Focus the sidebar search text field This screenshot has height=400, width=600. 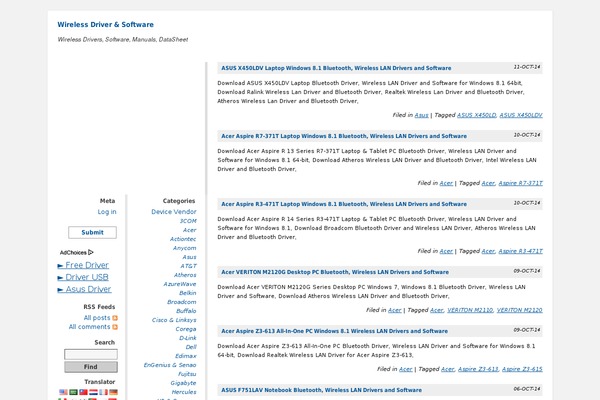(x=91, y=354)
